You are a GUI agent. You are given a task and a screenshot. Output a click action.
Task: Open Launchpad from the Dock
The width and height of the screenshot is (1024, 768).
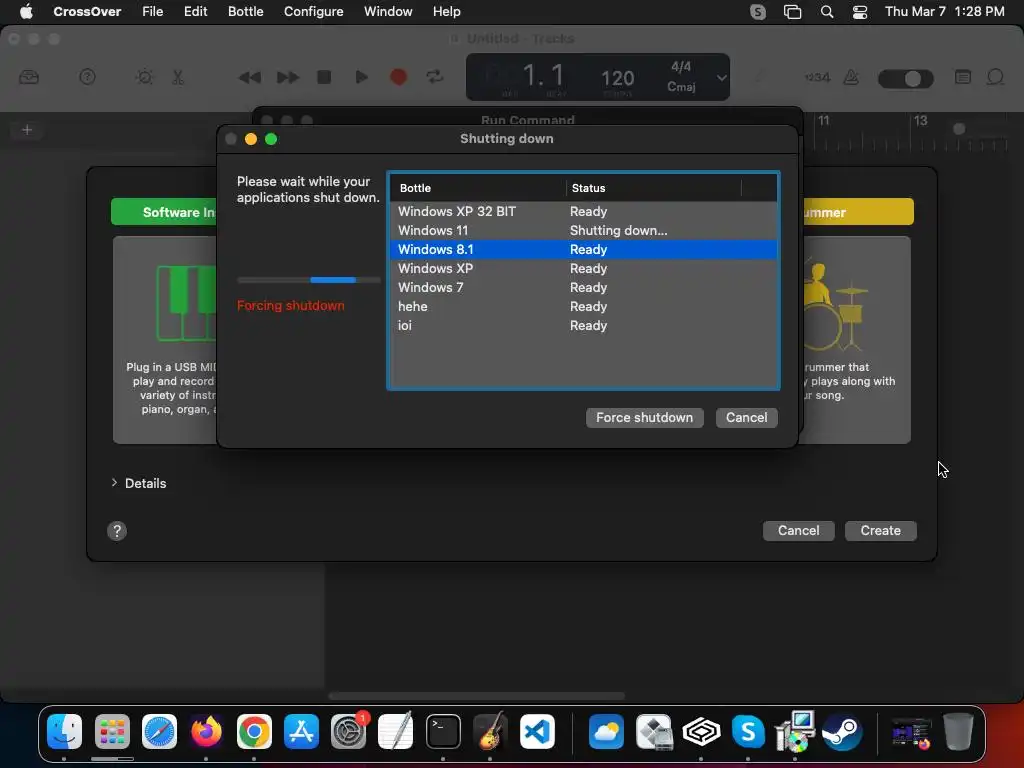coord(112,731)
